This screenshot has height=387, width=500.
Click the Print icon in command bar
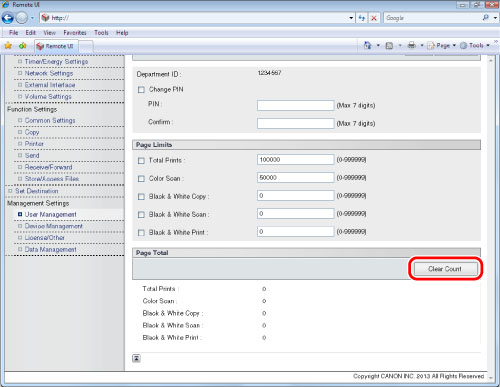point(412,45)
